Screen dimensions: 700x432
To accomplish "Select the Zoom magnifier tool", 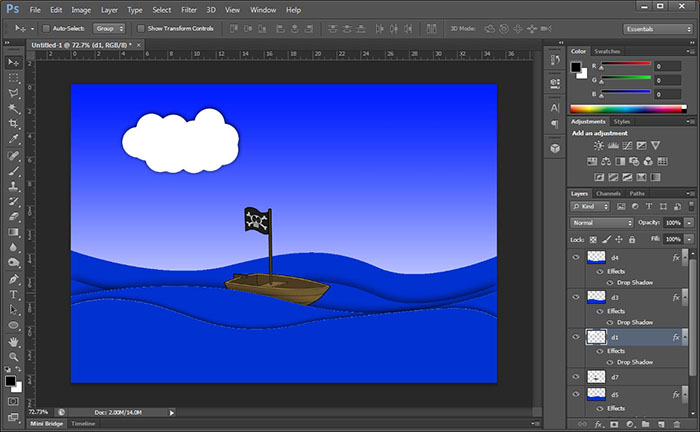I will tap(14, 356).
